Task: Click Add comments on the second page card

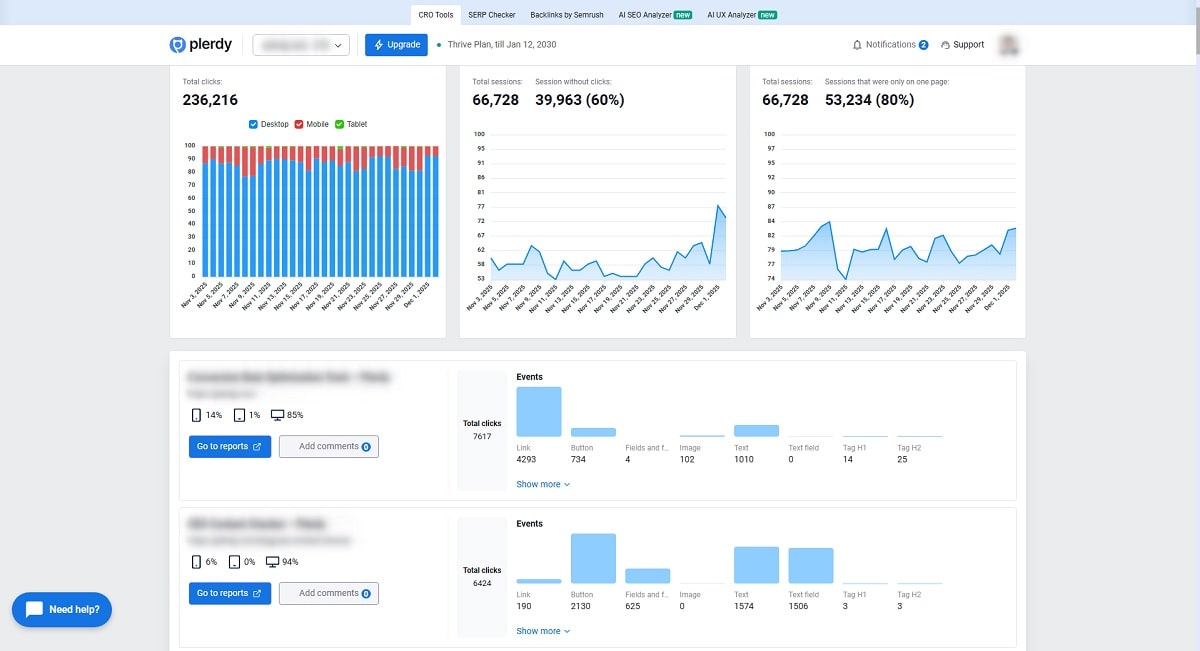Action: tap(329, 593)
